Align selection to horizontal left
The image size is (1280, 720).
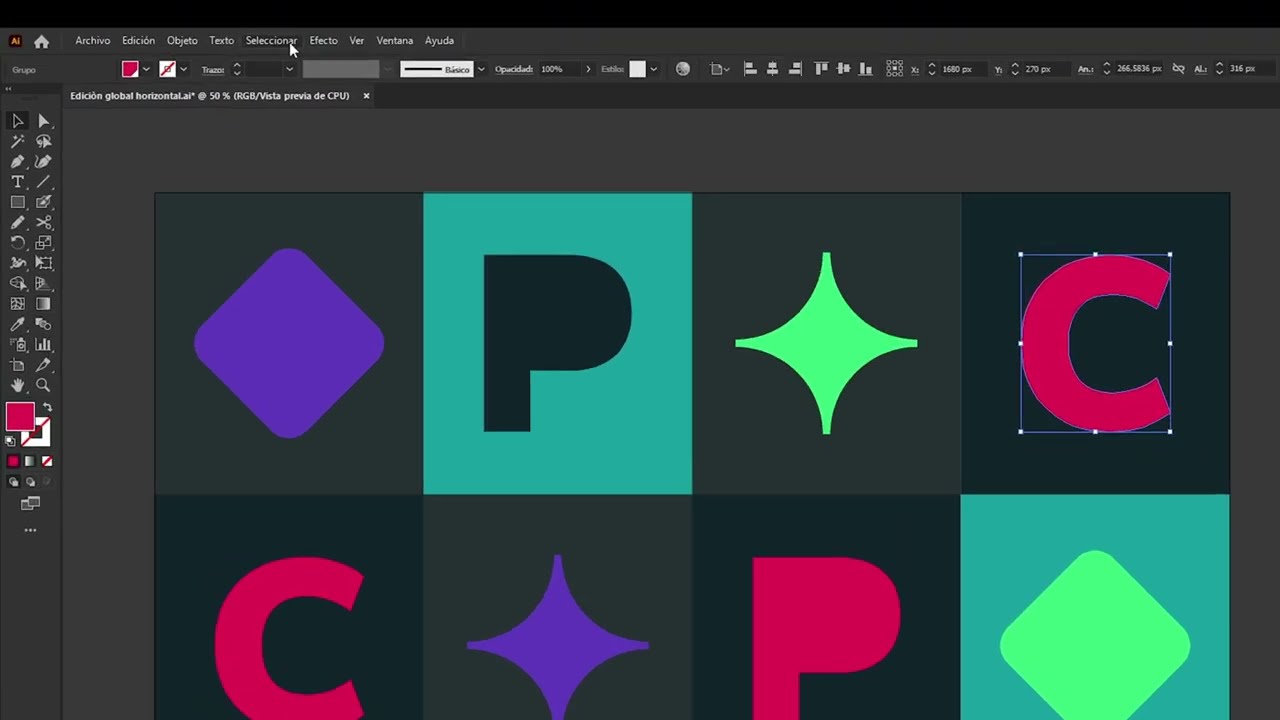click(x=750, y=69)
